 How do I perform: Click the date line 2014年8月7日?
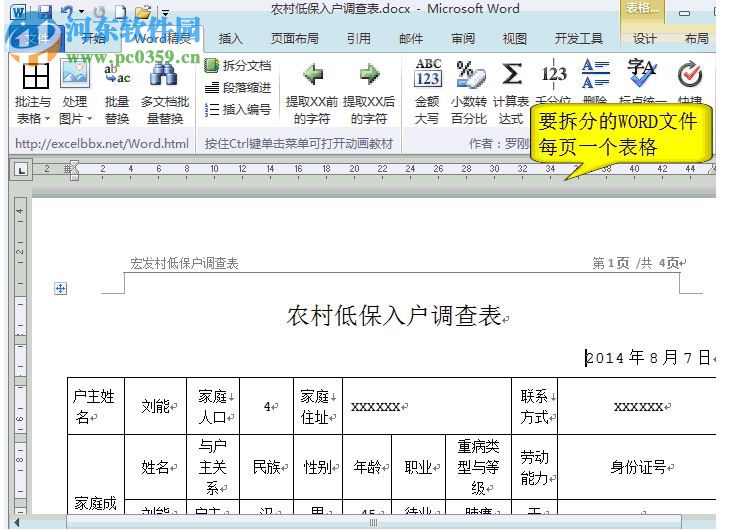click(648, 358)
